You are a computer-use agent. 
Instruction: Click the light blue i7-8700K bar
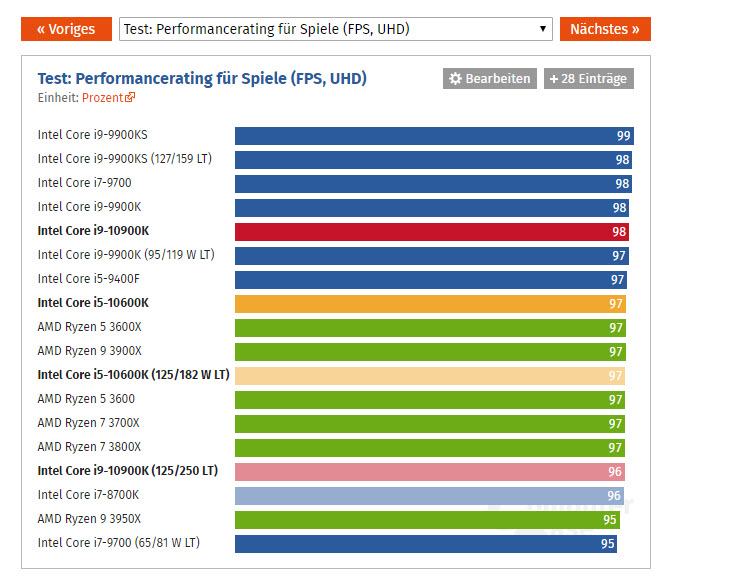click(x=429, y=496)
